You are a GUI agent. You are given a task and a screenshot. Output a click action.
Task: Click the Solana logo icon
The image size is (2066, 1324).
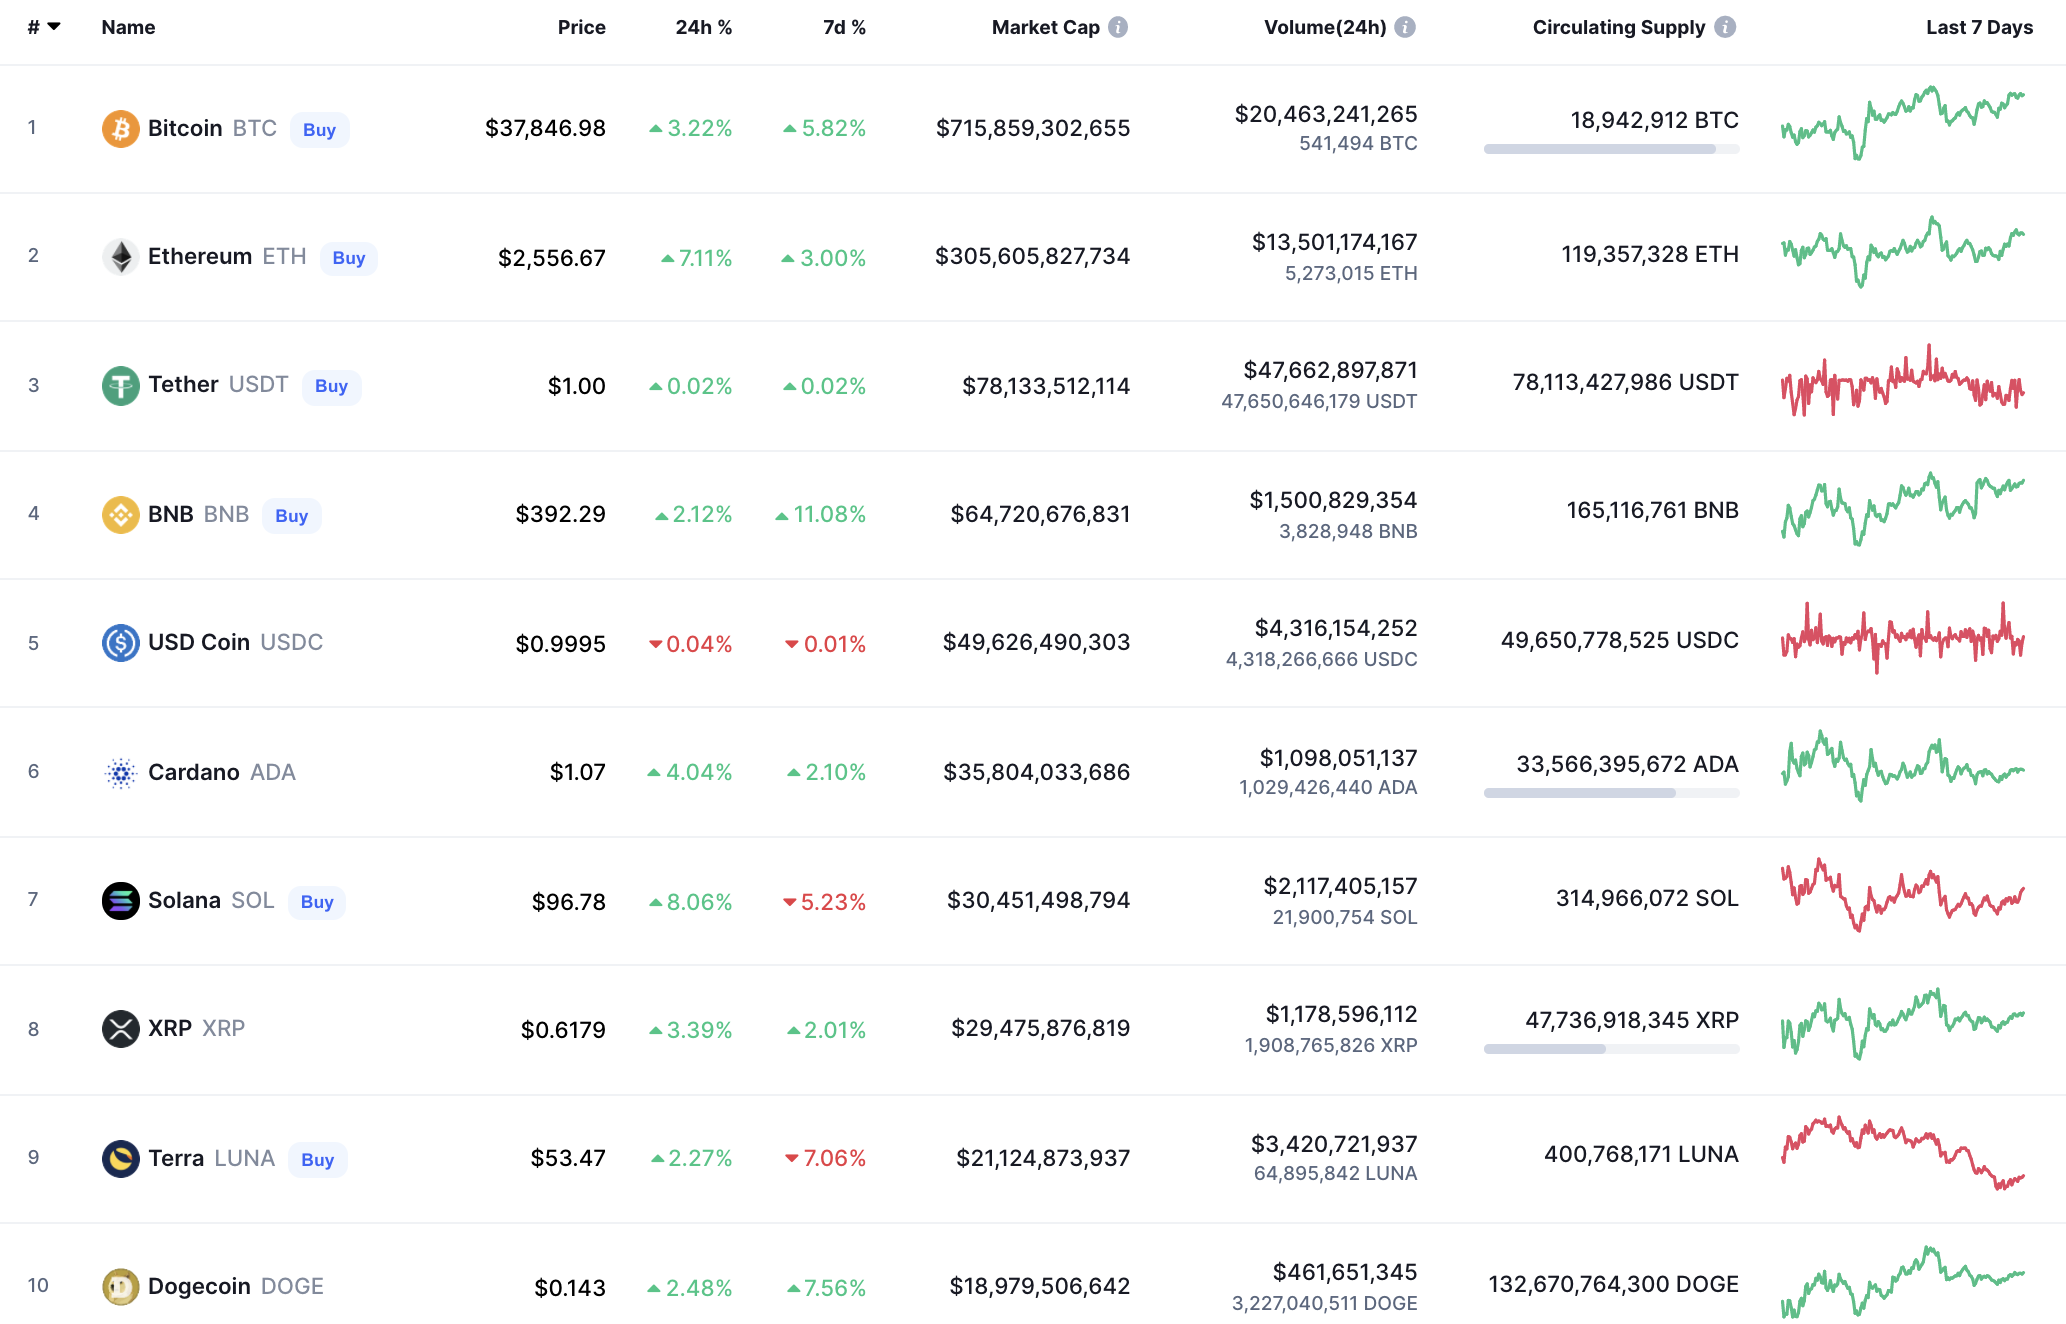(x=120, y=901)
